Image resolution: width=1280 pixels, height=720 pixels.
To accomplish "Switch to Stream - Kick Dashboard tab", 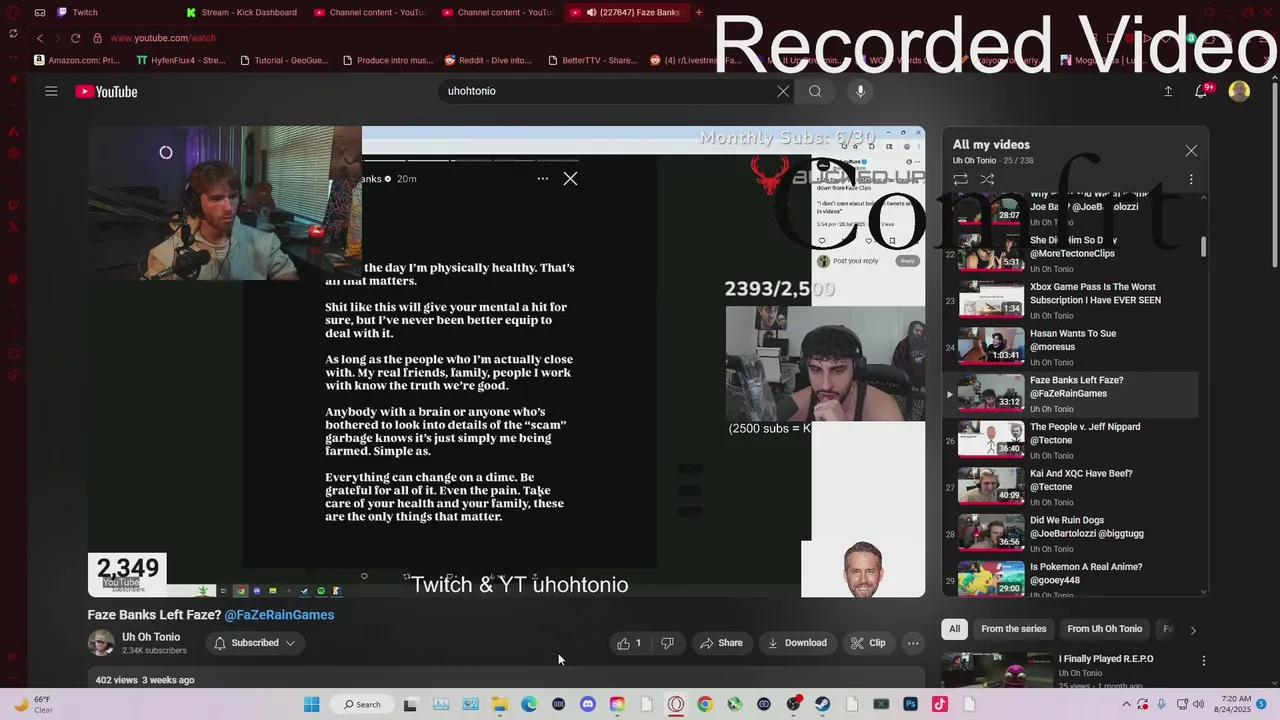I will coord(242,12).
